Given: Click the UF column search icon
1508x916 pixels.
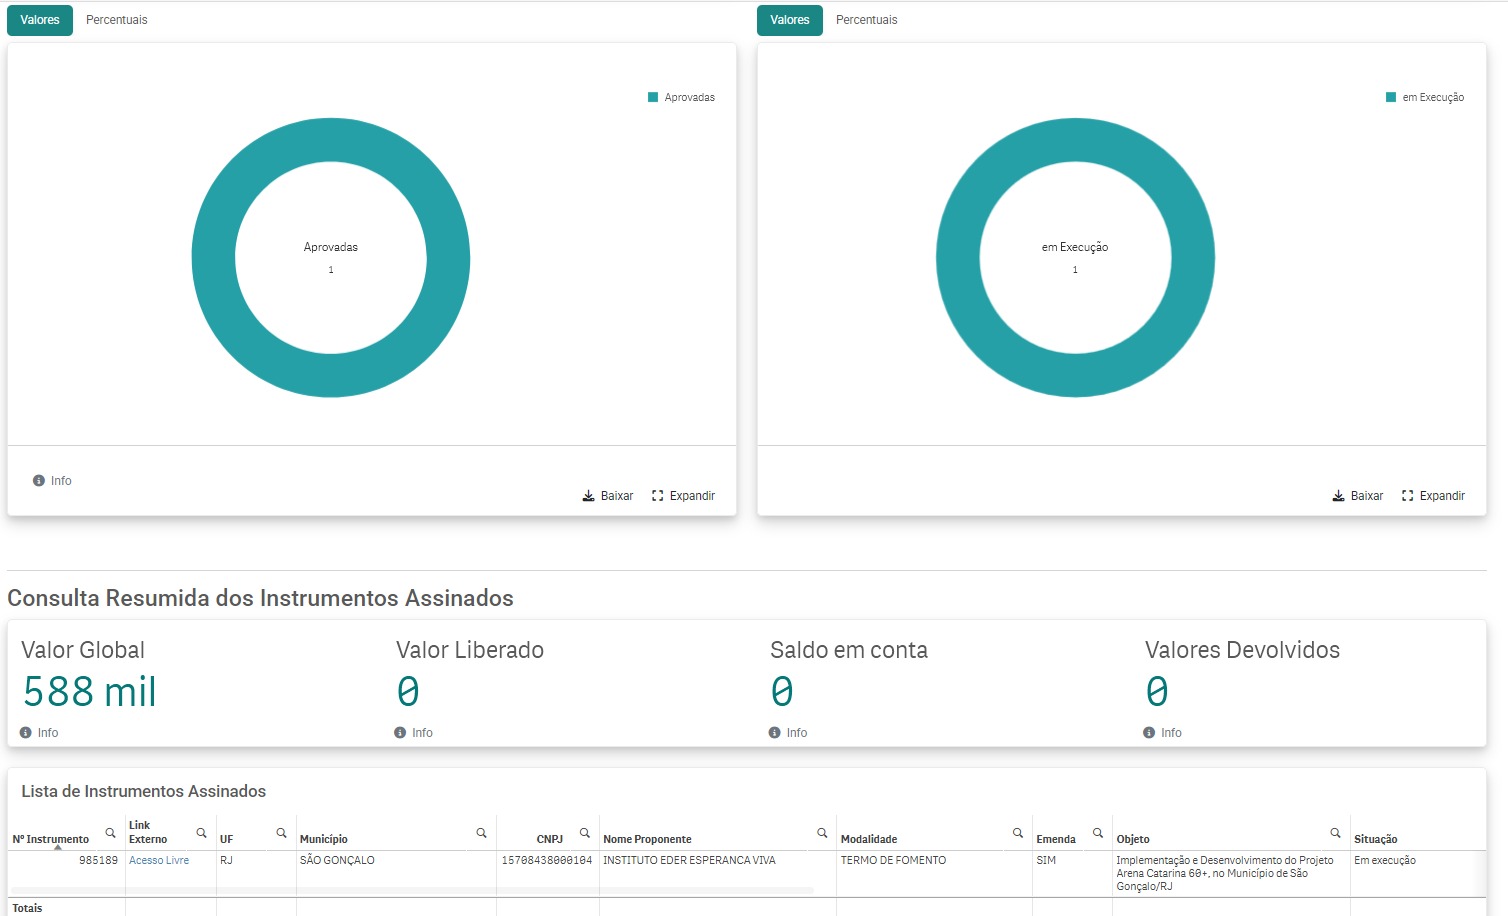Looking at the screenshot, I should pos(281,833).
